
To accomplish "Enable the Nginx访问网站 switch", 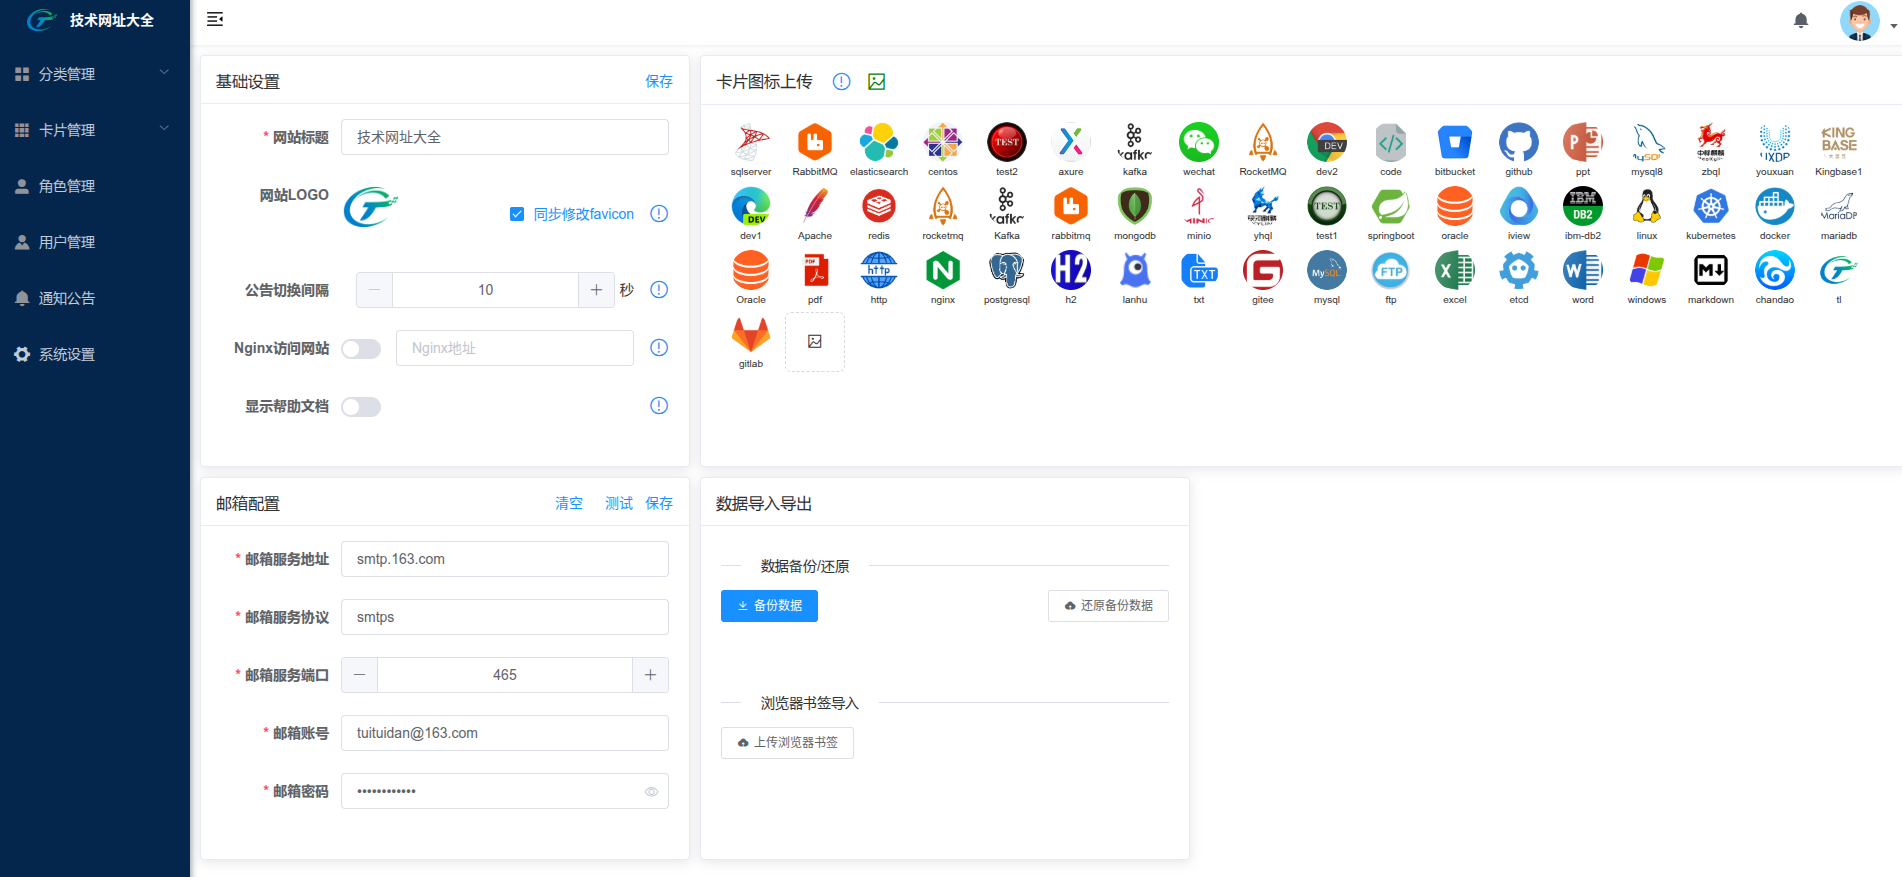I will (x=361, y=349).
